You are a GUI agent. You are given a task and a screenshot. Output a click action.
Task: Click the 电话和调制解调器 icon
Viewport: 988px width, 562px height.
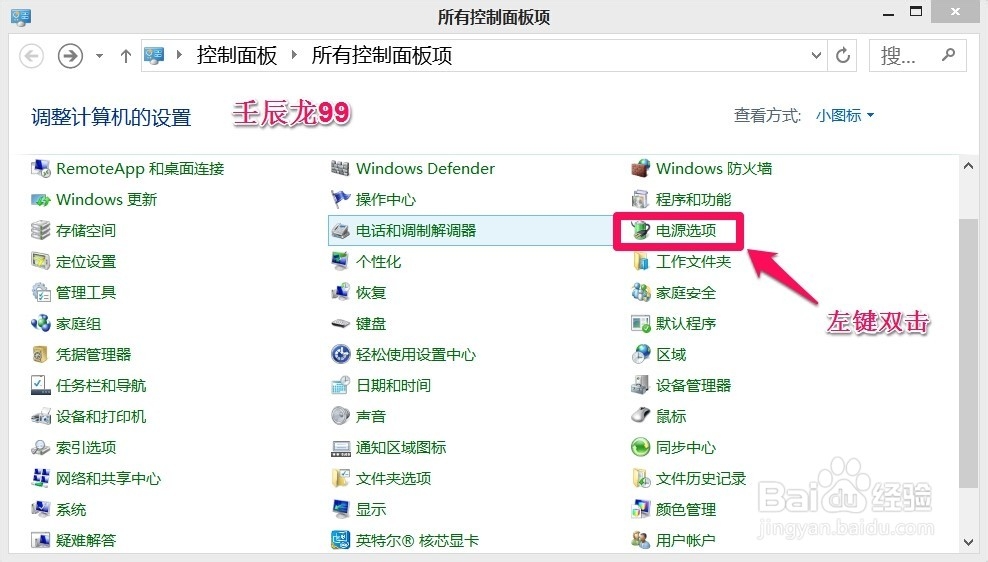[x=340, y=231]
